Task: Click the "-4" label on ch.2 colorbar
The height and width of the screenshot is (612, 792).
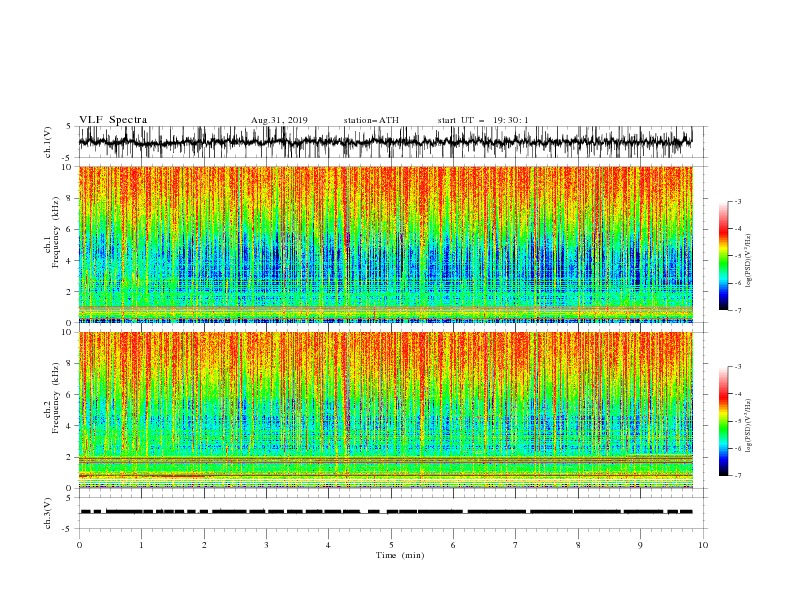Action: tap(737, 394)
